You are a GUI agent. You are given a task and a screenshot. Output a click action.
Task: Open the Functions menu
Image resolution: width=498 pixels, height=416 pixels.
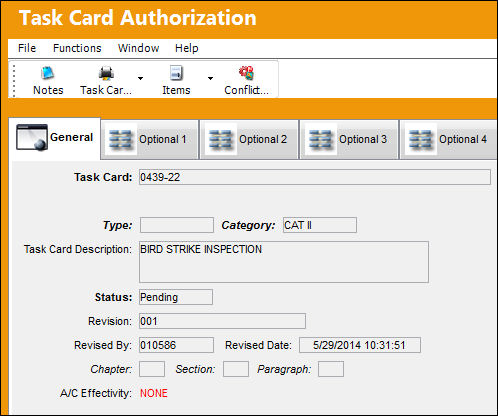pos(77,48)
